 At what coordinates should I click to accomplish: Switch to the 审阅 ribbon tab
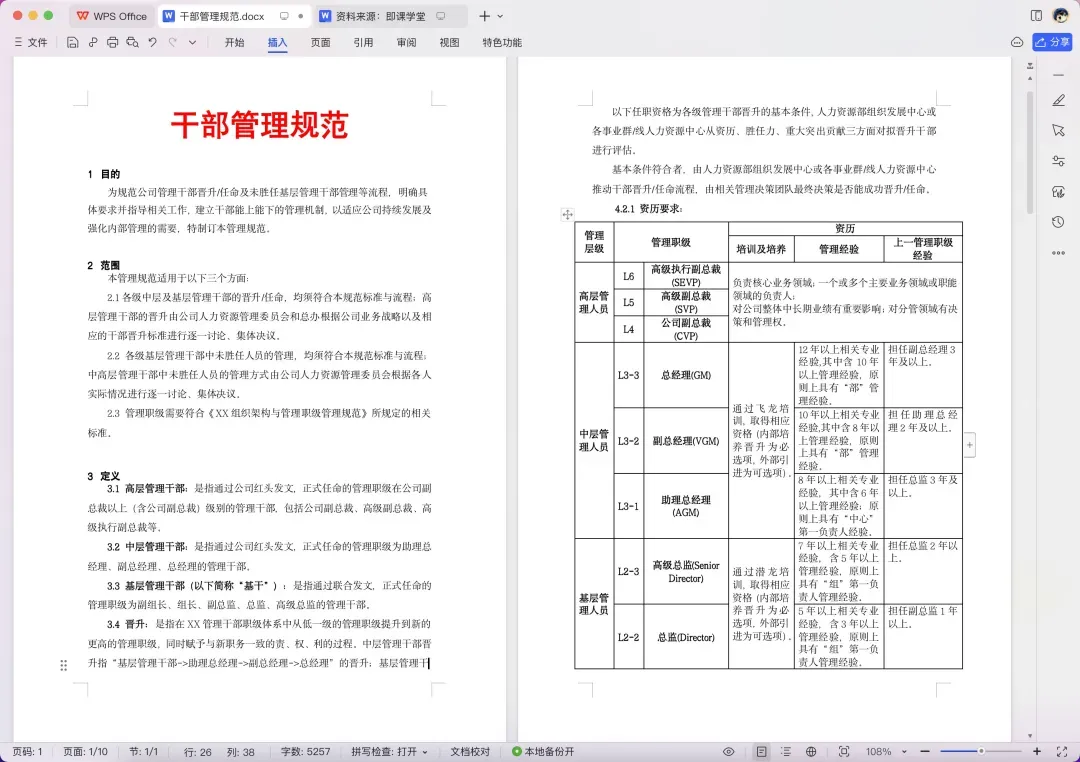pos(406,42)
